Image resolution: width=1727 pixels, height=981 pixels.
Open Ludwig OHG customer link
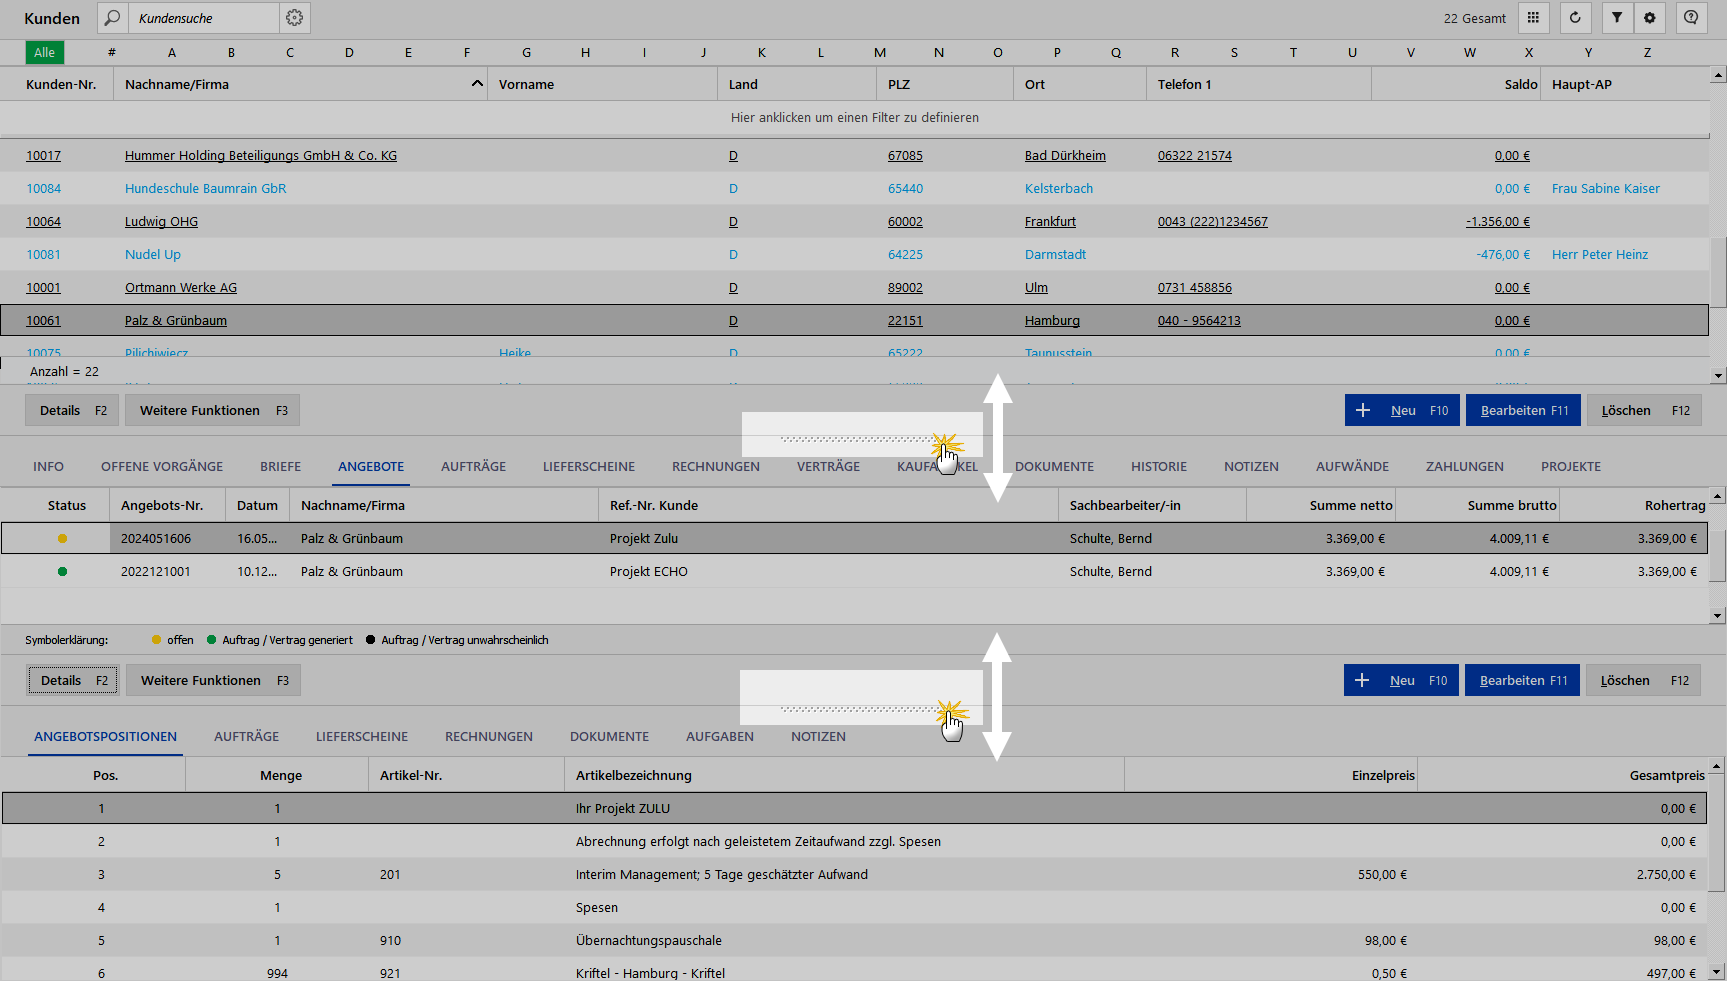(161, 222)
